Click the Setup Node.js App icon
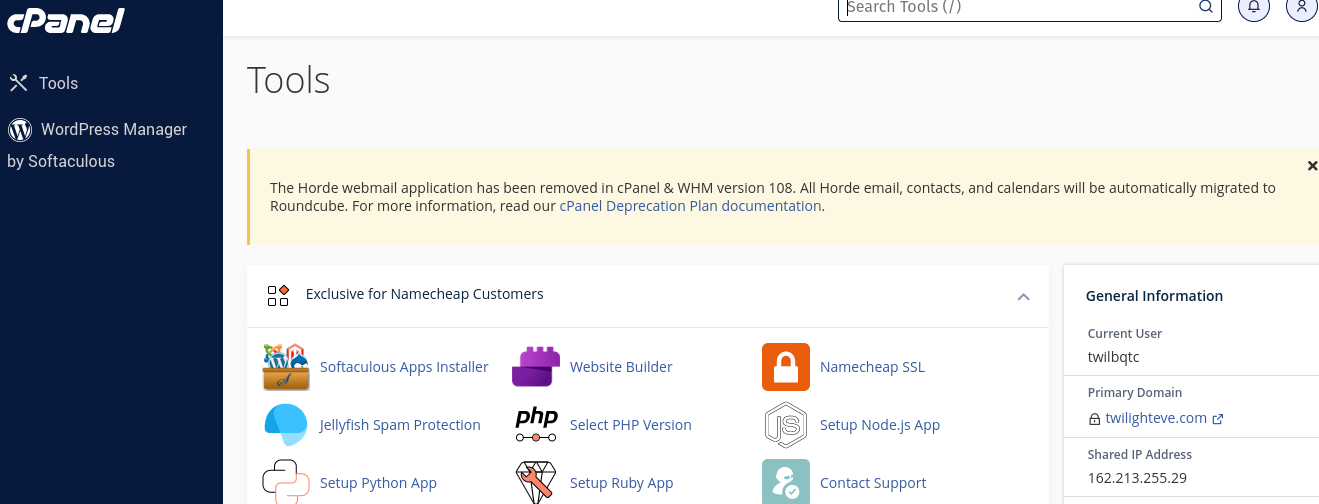 click(x=786, y=425)
